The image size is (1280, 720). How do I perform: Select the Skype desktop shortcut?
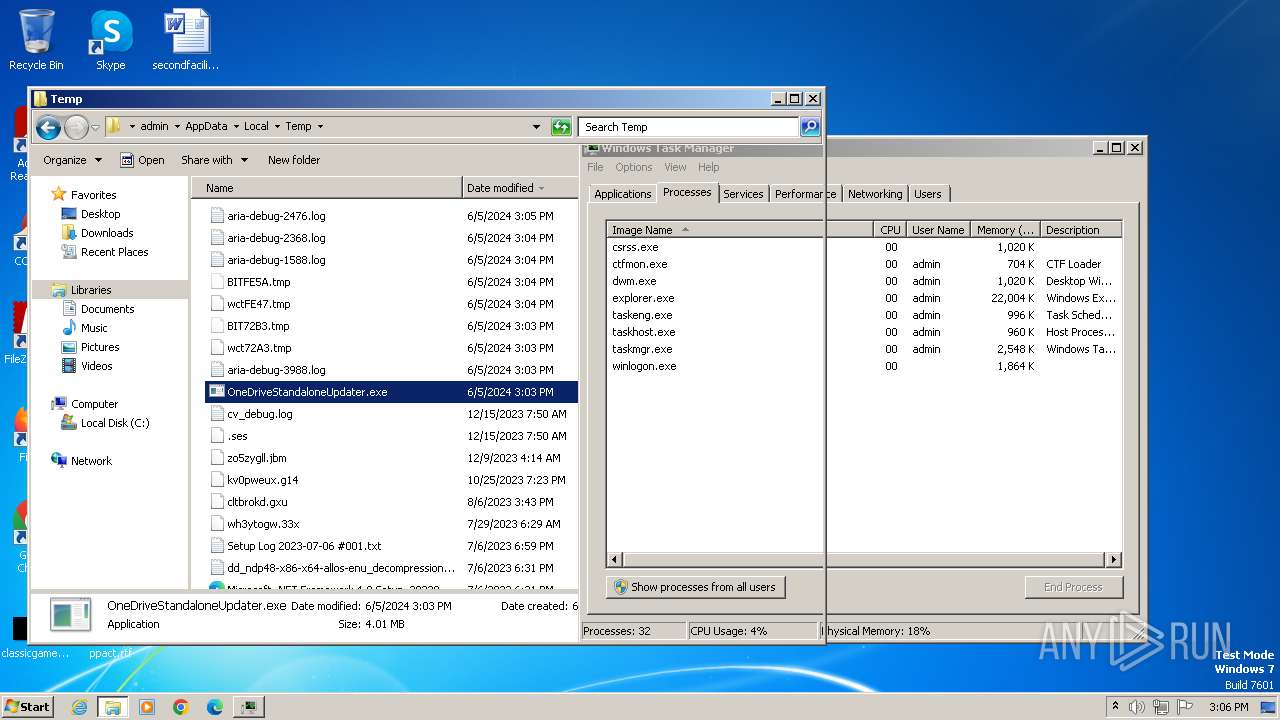click(110, 40)
